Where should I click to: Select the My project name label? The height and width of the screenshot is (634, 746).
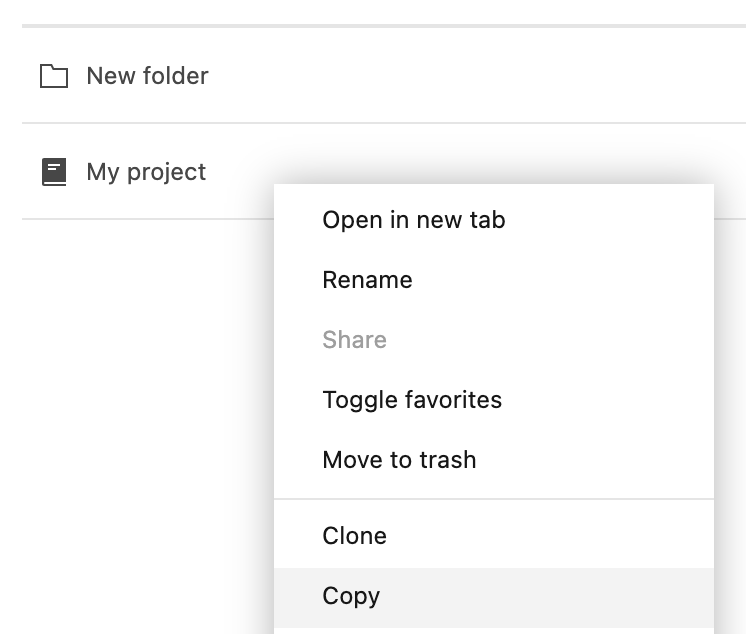click(146, 172)
